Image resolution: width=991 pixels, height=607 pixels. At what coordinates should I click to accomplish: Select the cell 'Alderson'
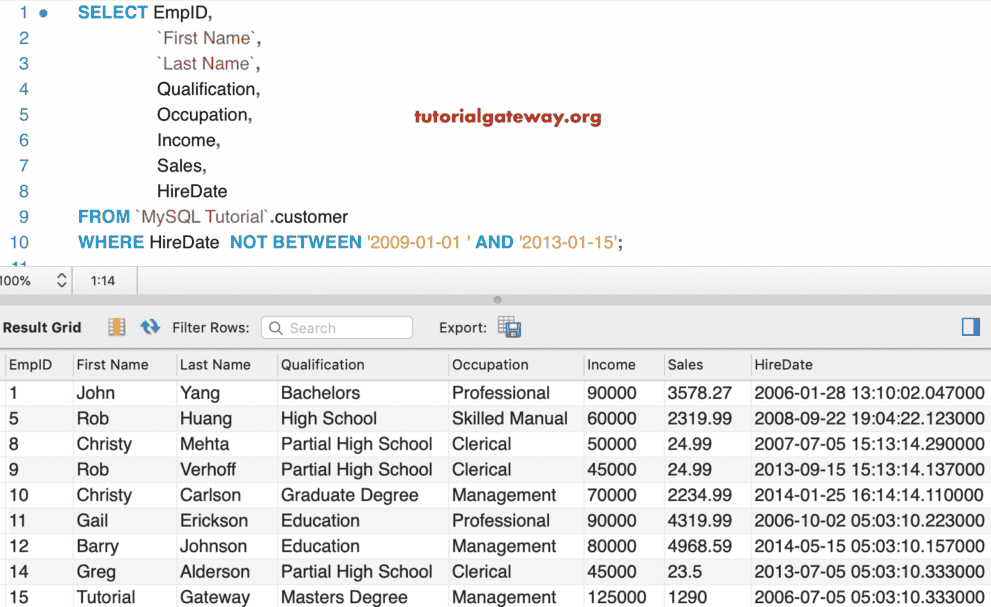pyautogui.click(x=215, y=572)
